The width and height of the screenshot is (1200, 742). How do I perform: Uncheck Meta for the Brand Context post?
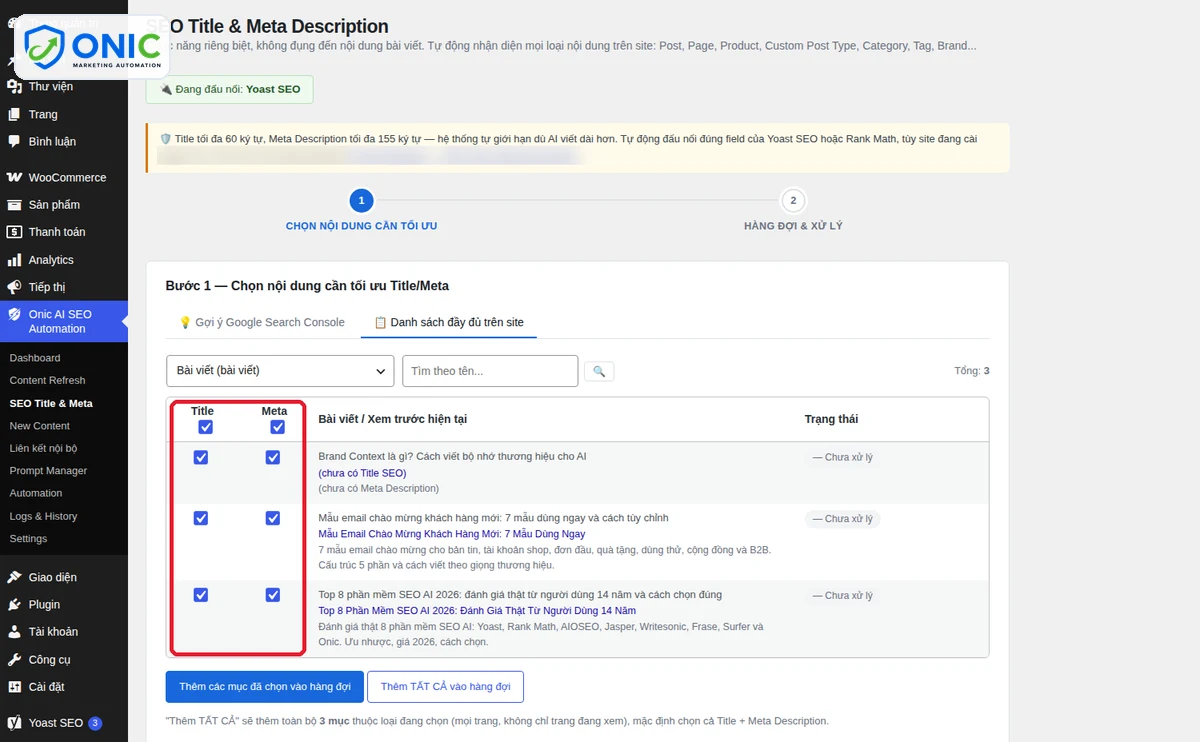click(273, 457)
